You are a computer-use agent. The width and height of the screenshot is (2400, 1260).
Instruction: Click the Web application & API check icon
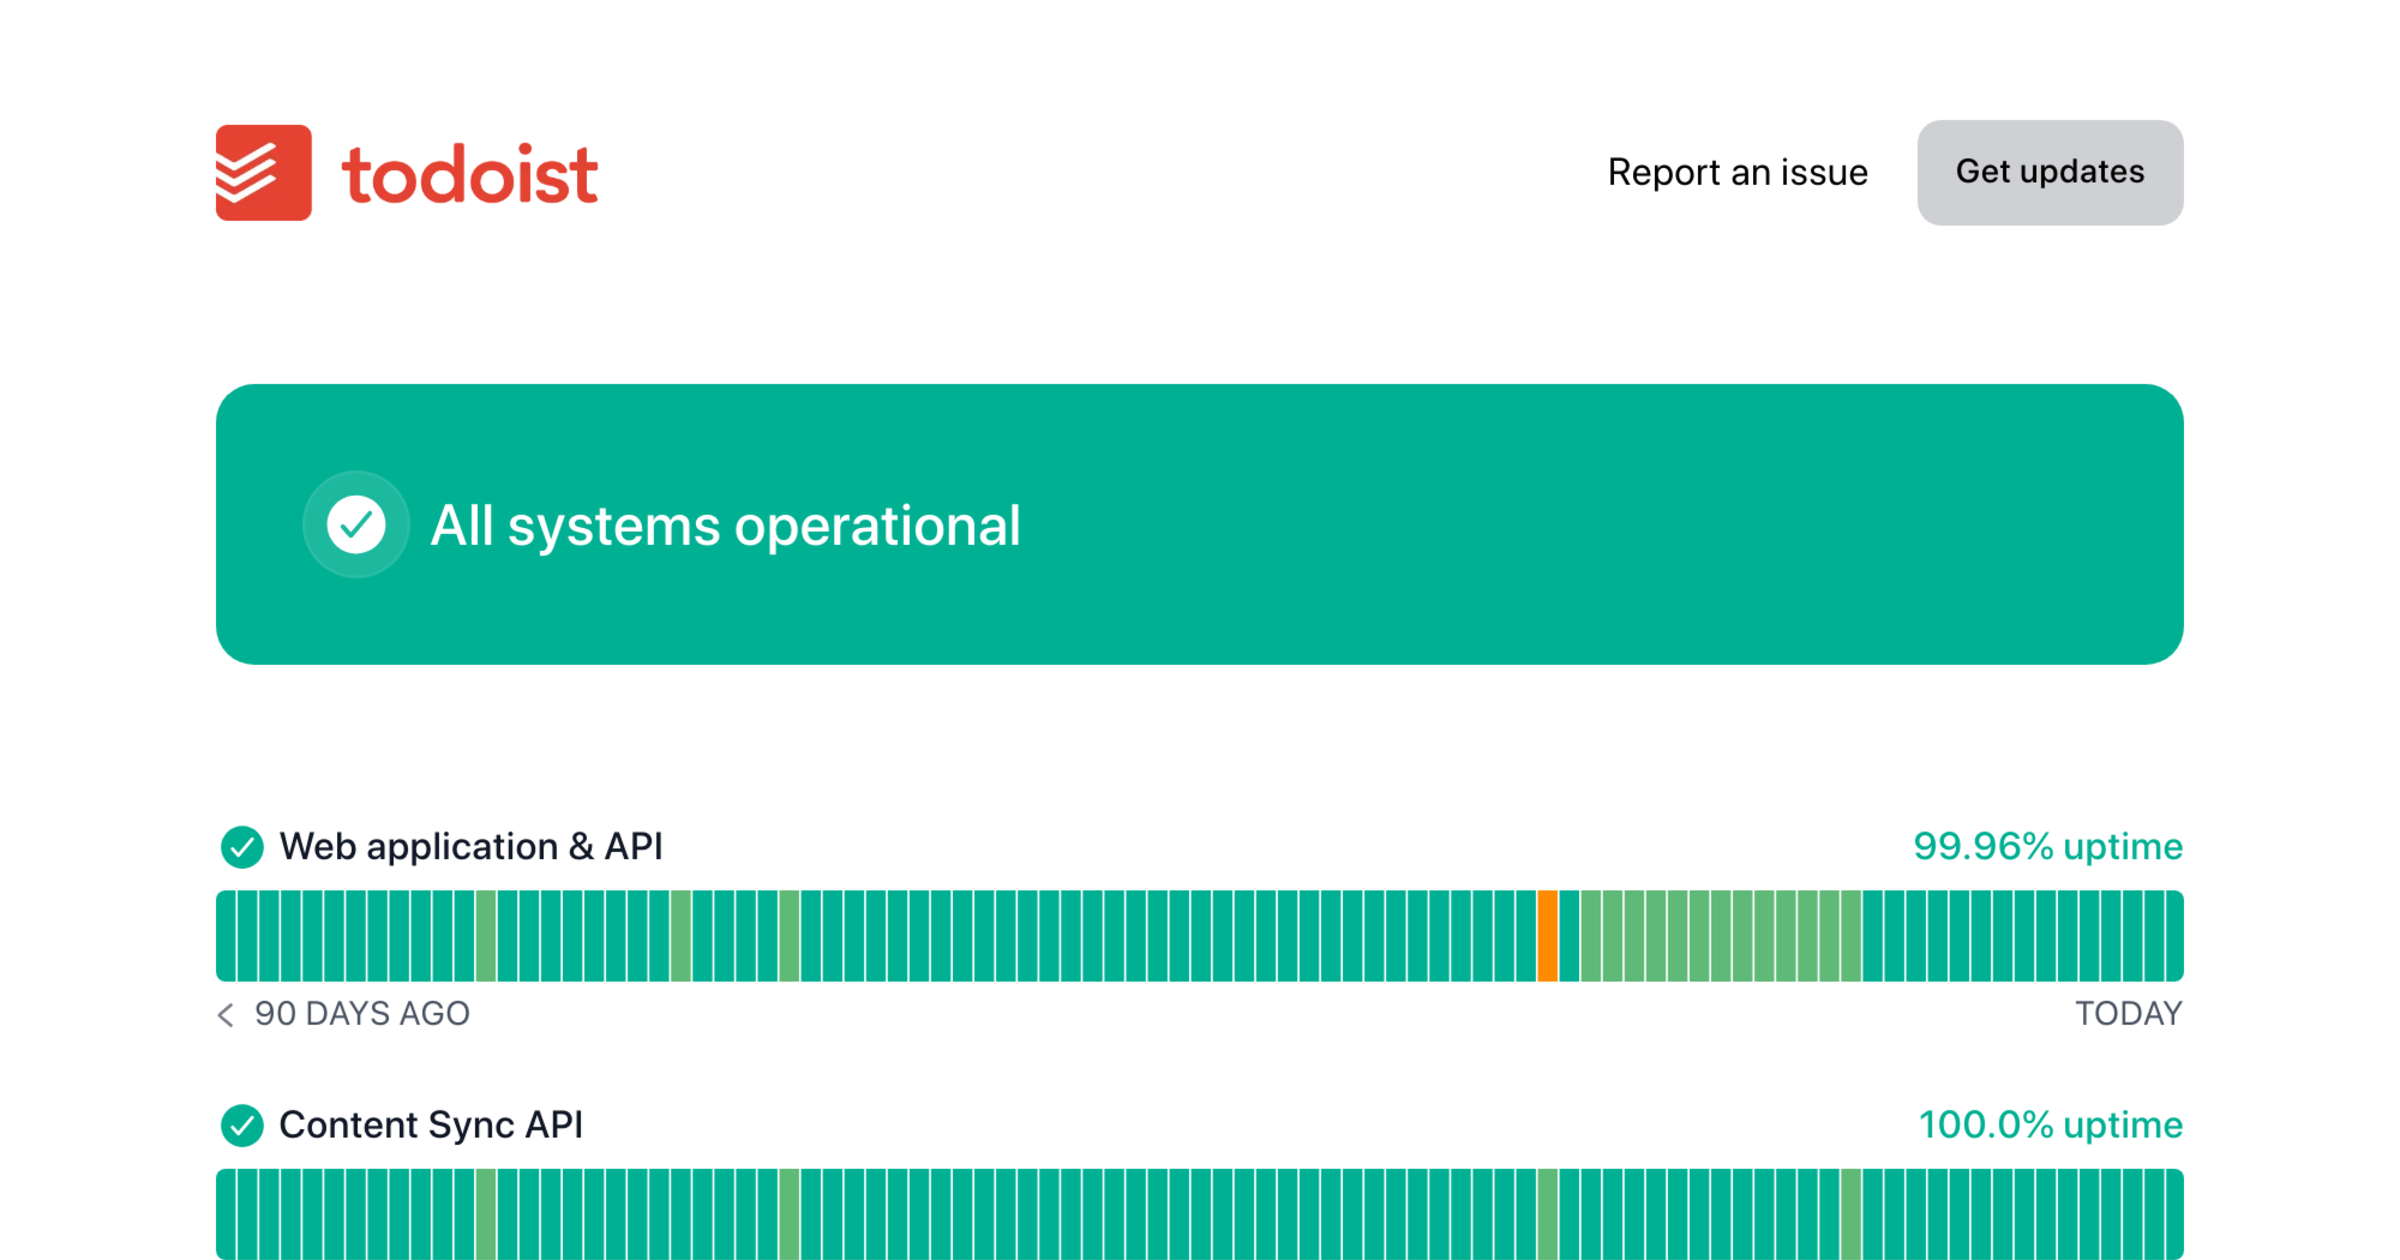click(242, 847)
